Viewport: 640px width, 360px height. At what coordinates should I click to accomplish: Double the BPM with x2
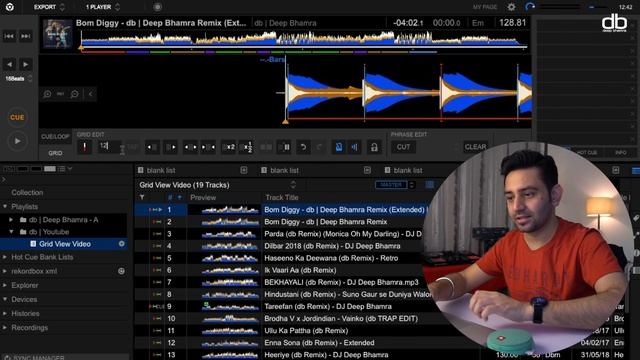click(x=230, y=147)
